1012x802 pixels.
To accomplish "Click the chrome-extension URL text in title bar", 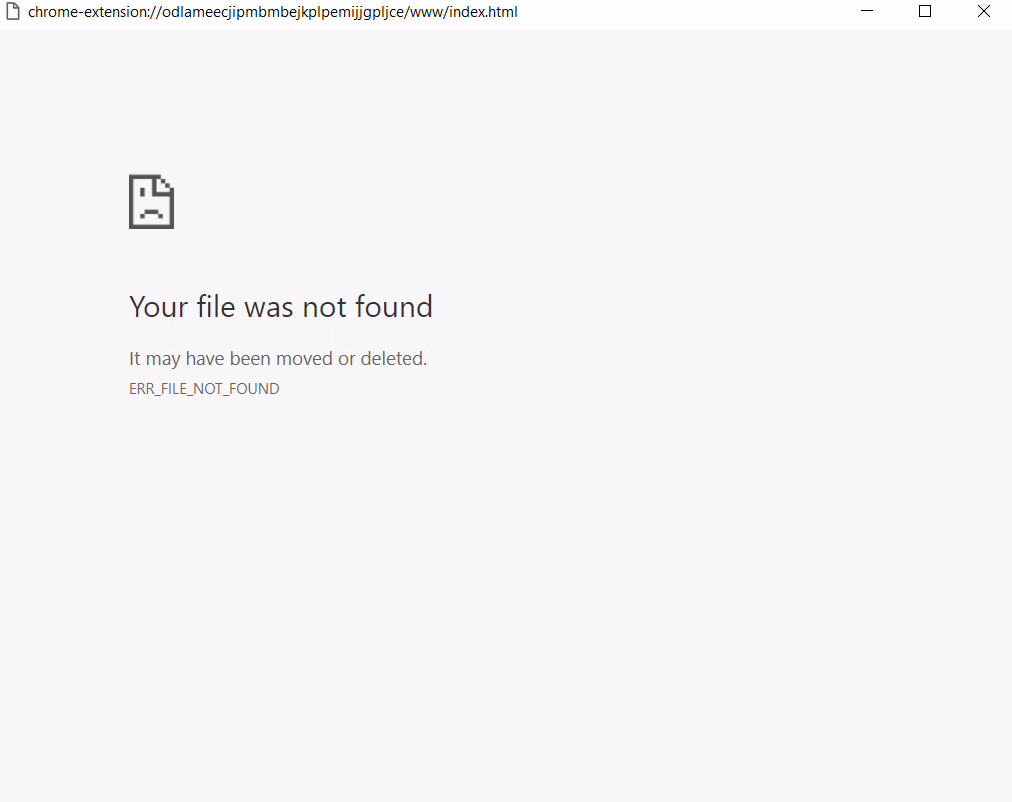I will pos(272,12).
